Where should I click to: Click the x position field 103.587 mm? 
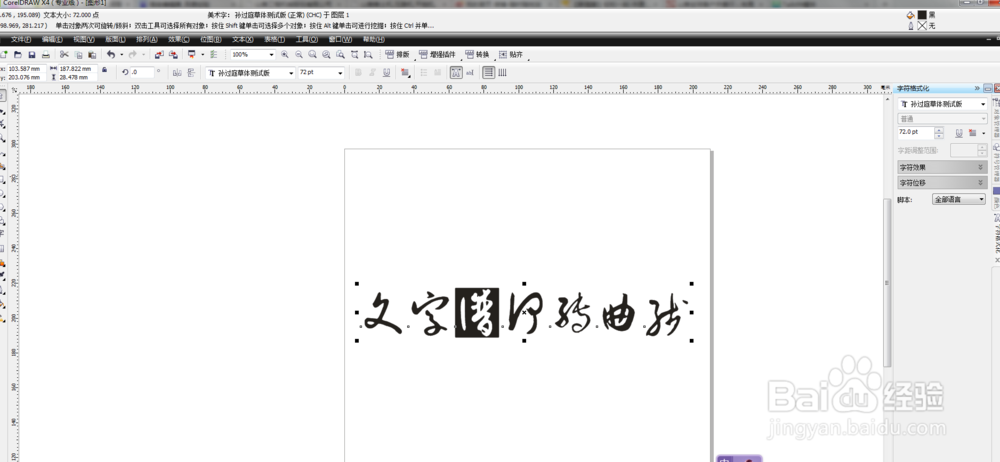(26, 68)
